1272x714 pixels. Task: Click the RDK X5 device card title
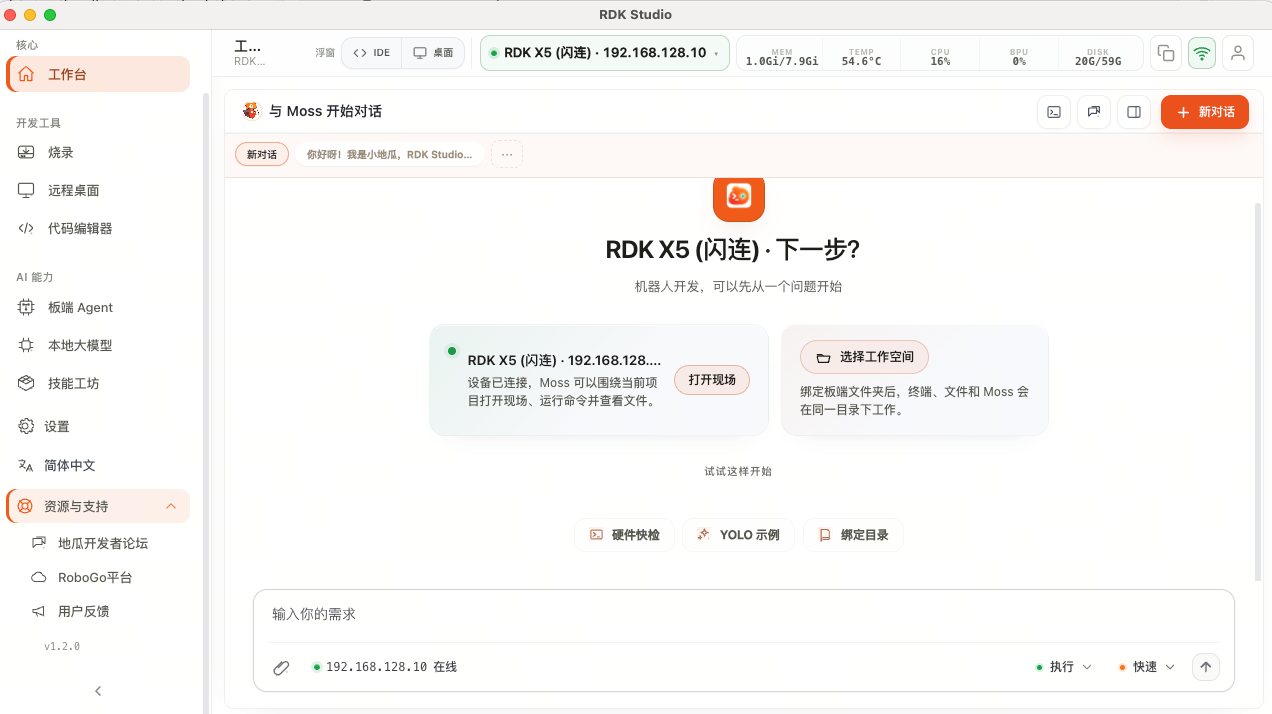[x=564, y=360]
